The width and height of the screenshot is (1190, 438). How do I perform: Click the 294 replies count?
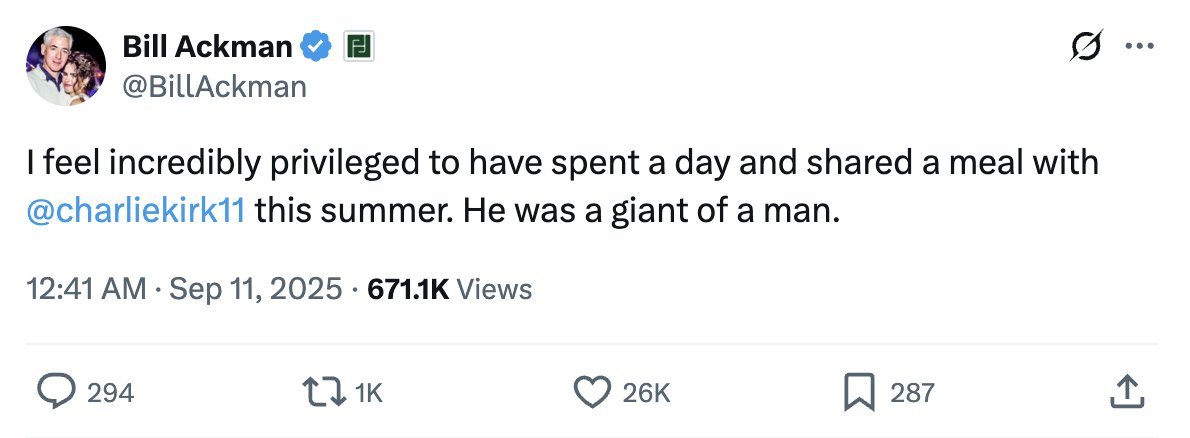tap(110, 393)
